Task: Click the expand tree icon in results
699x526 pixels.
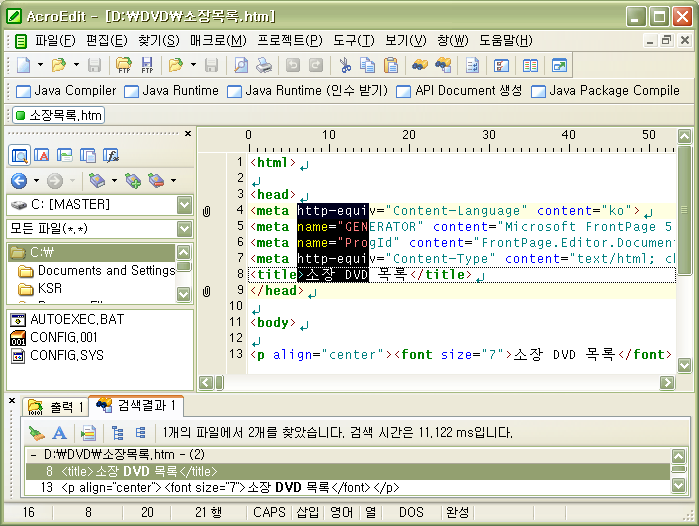Action: point(118,433)
